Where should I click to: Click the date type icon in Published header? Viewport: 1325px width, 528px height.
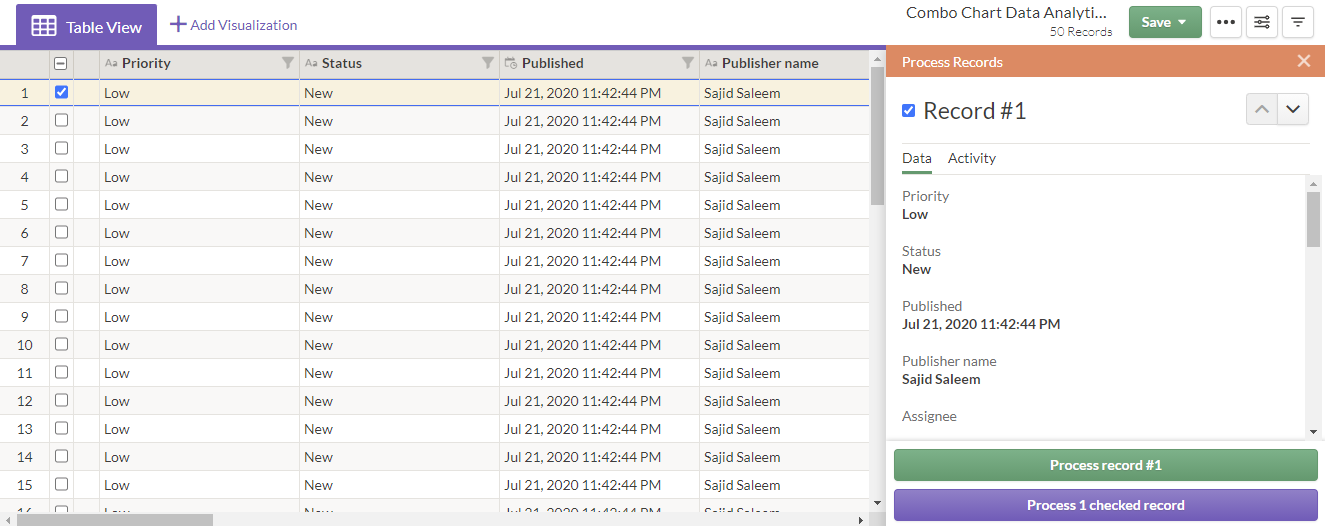point(511,63)
